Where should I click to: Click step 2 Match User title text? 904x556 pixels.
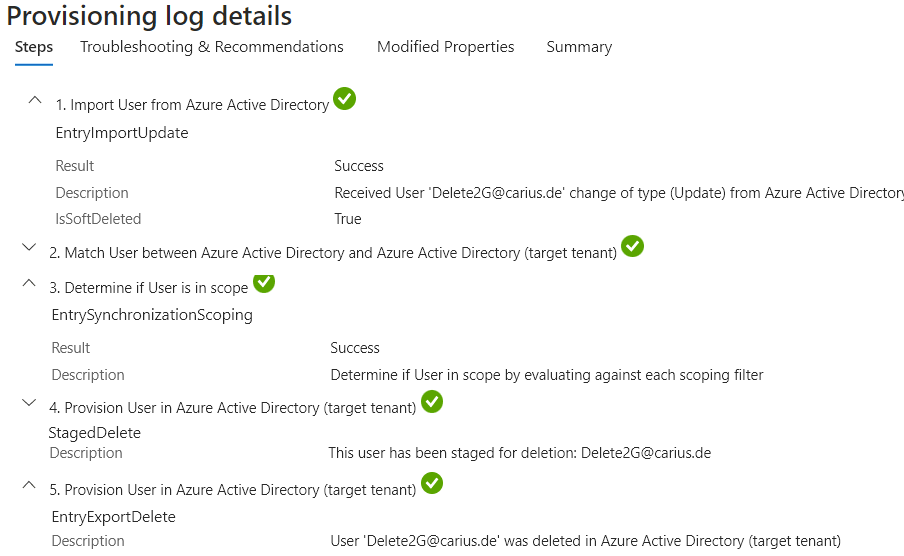click(x=333, y=253)
